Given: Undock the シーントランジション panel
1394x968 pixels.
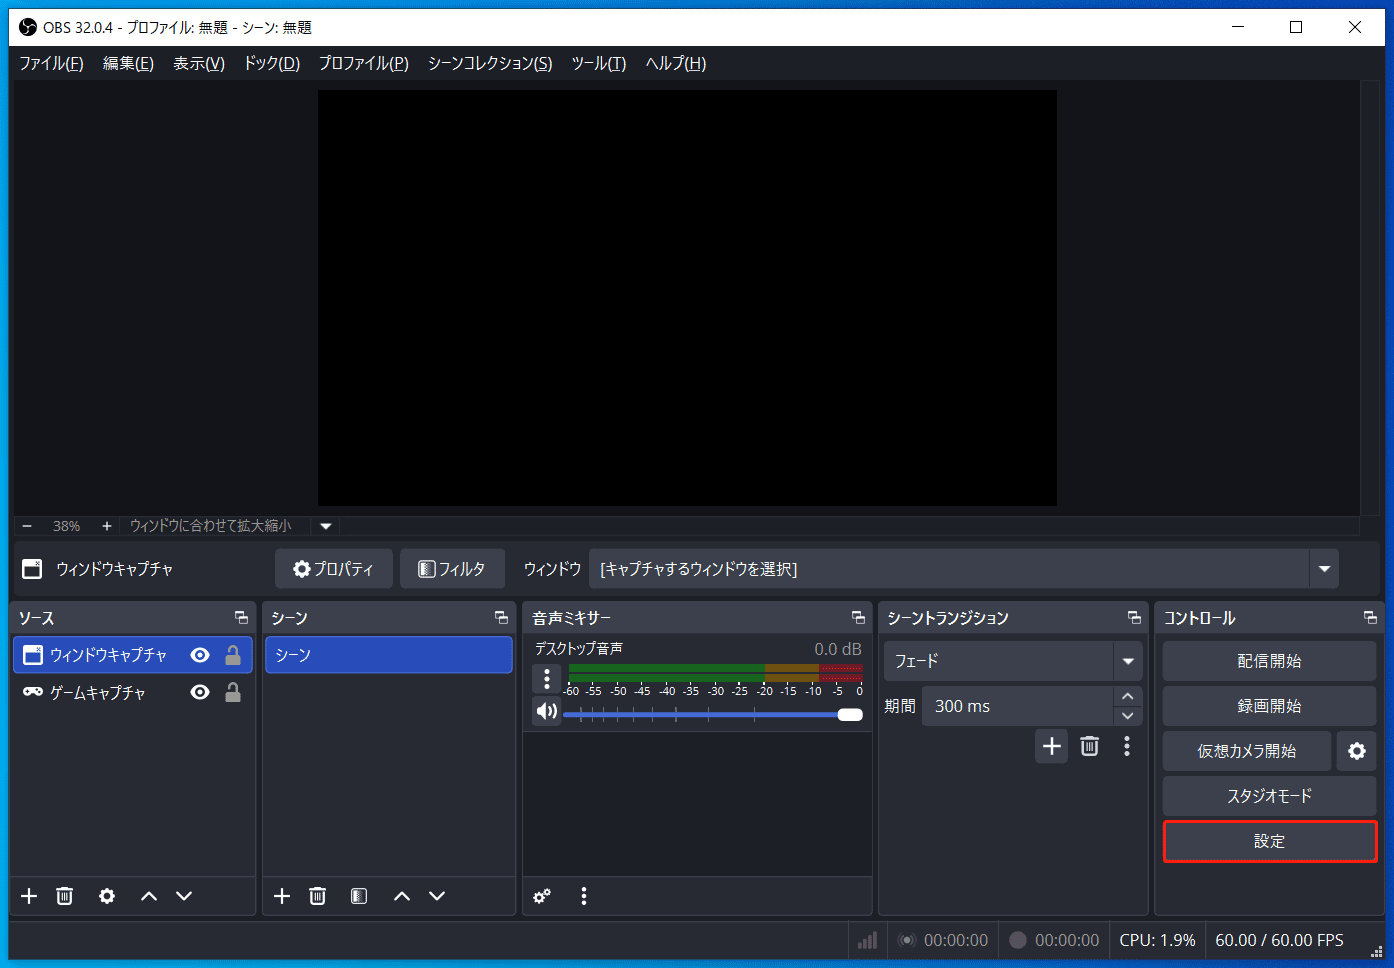Looking at the screenshot, I should pos(1134,618).
